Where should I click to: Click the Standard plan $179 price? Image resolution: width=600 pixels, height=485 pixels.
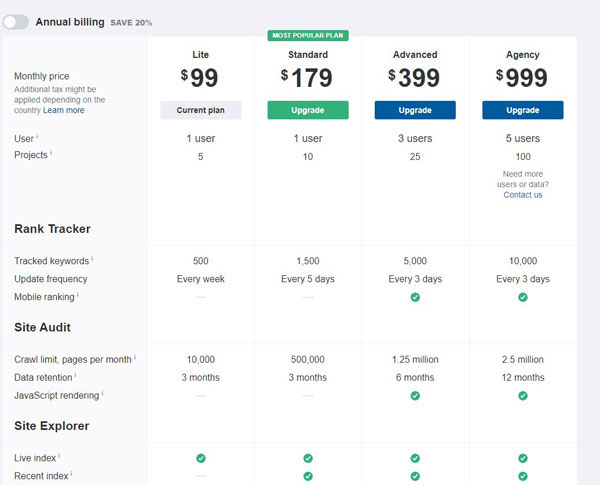[x=307, y=78]
